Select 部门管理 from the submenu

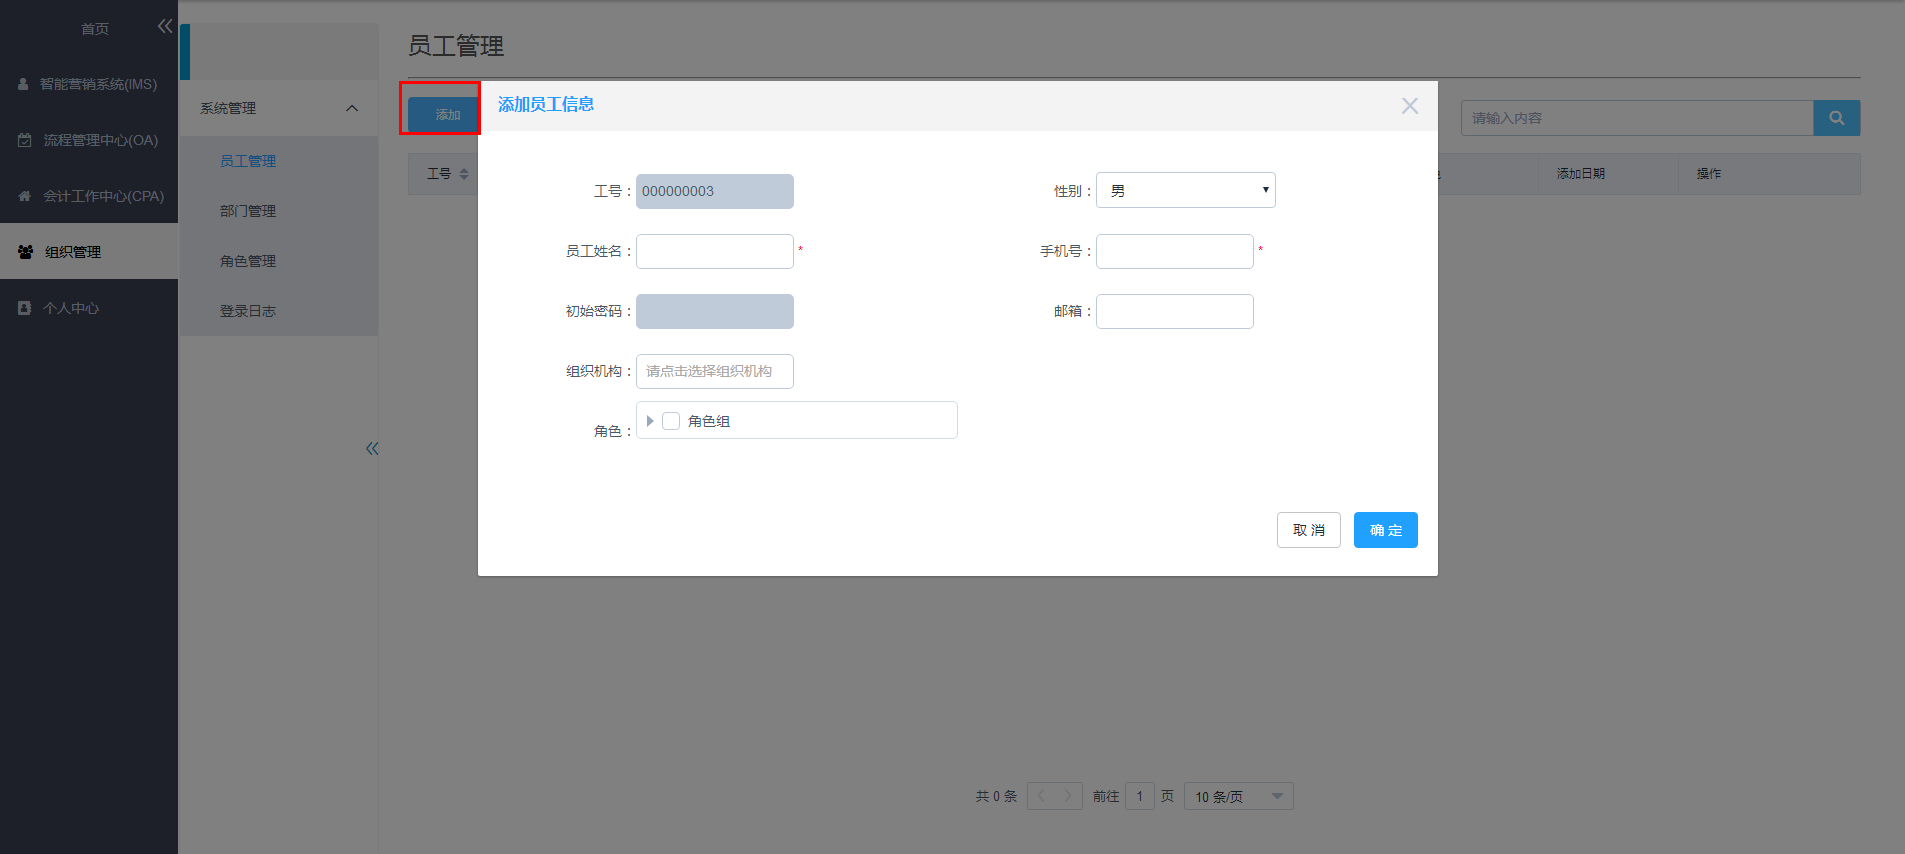248,211
